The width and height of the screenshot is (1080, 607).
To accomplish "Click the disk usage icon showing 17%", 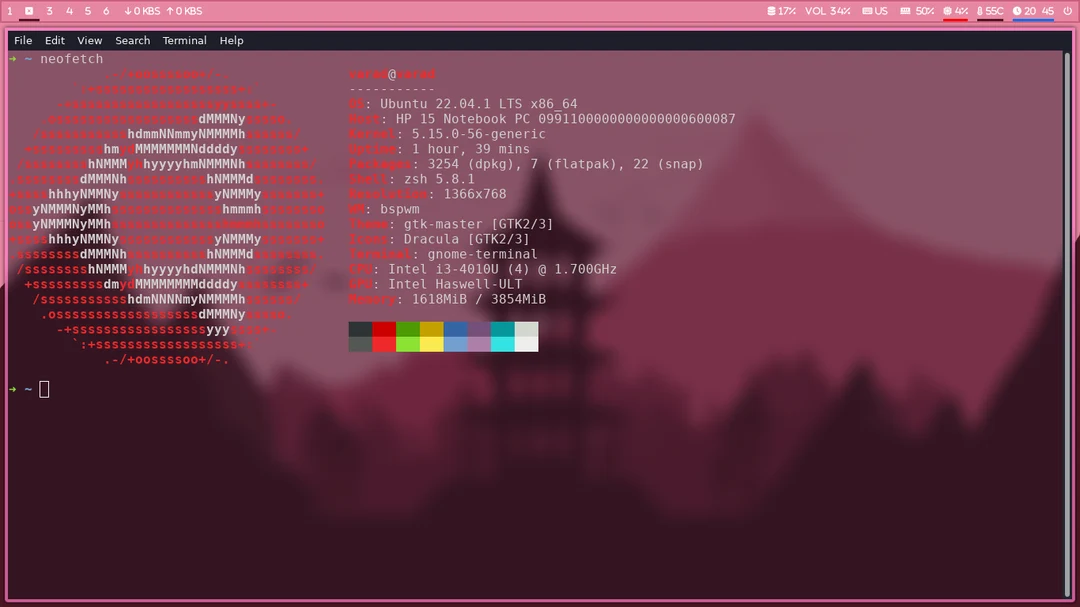I will [770, 11].
